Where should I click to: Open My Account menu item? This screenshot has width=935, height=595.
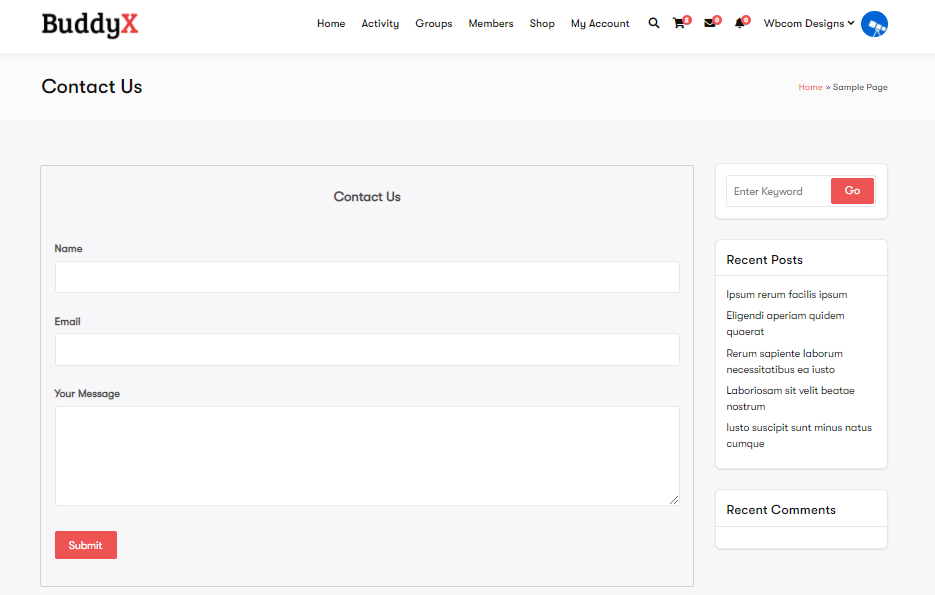click(600, 23)
